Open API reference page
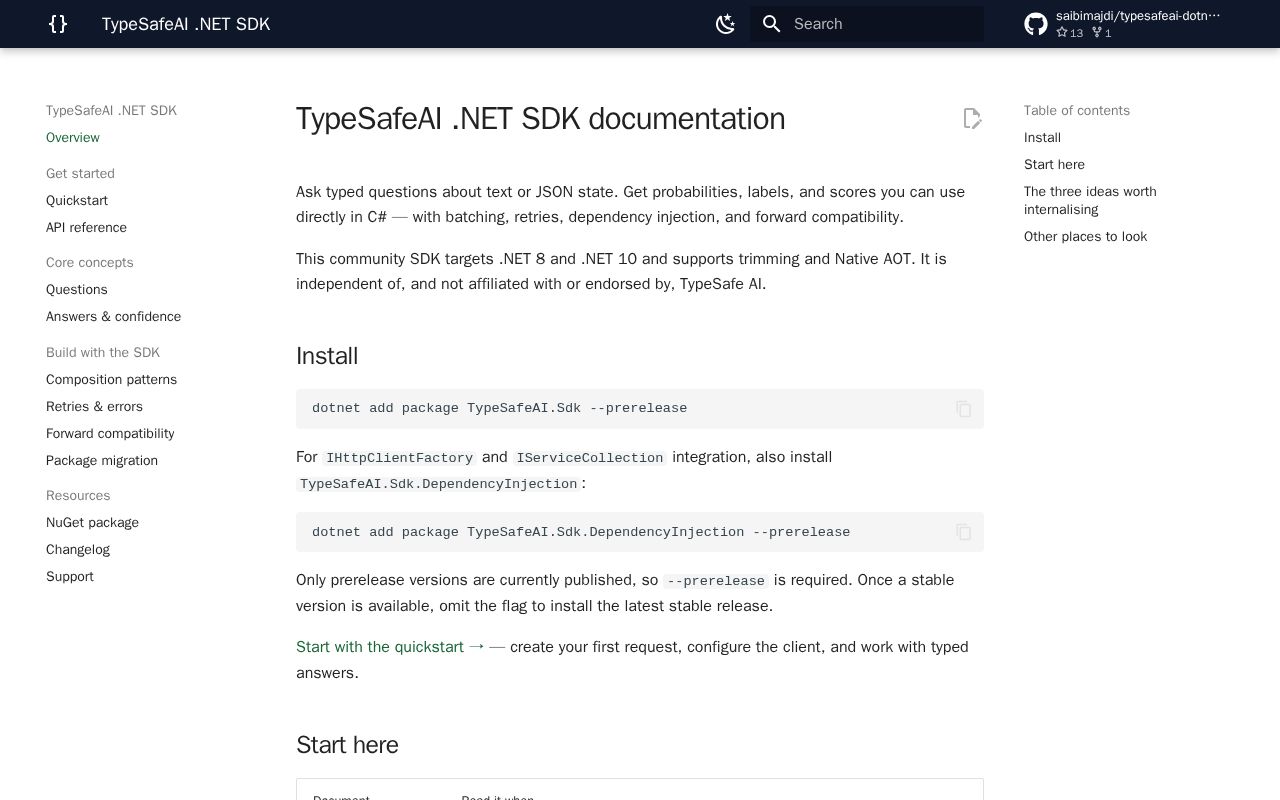1280x800 pixels. (x=86, y=228)
